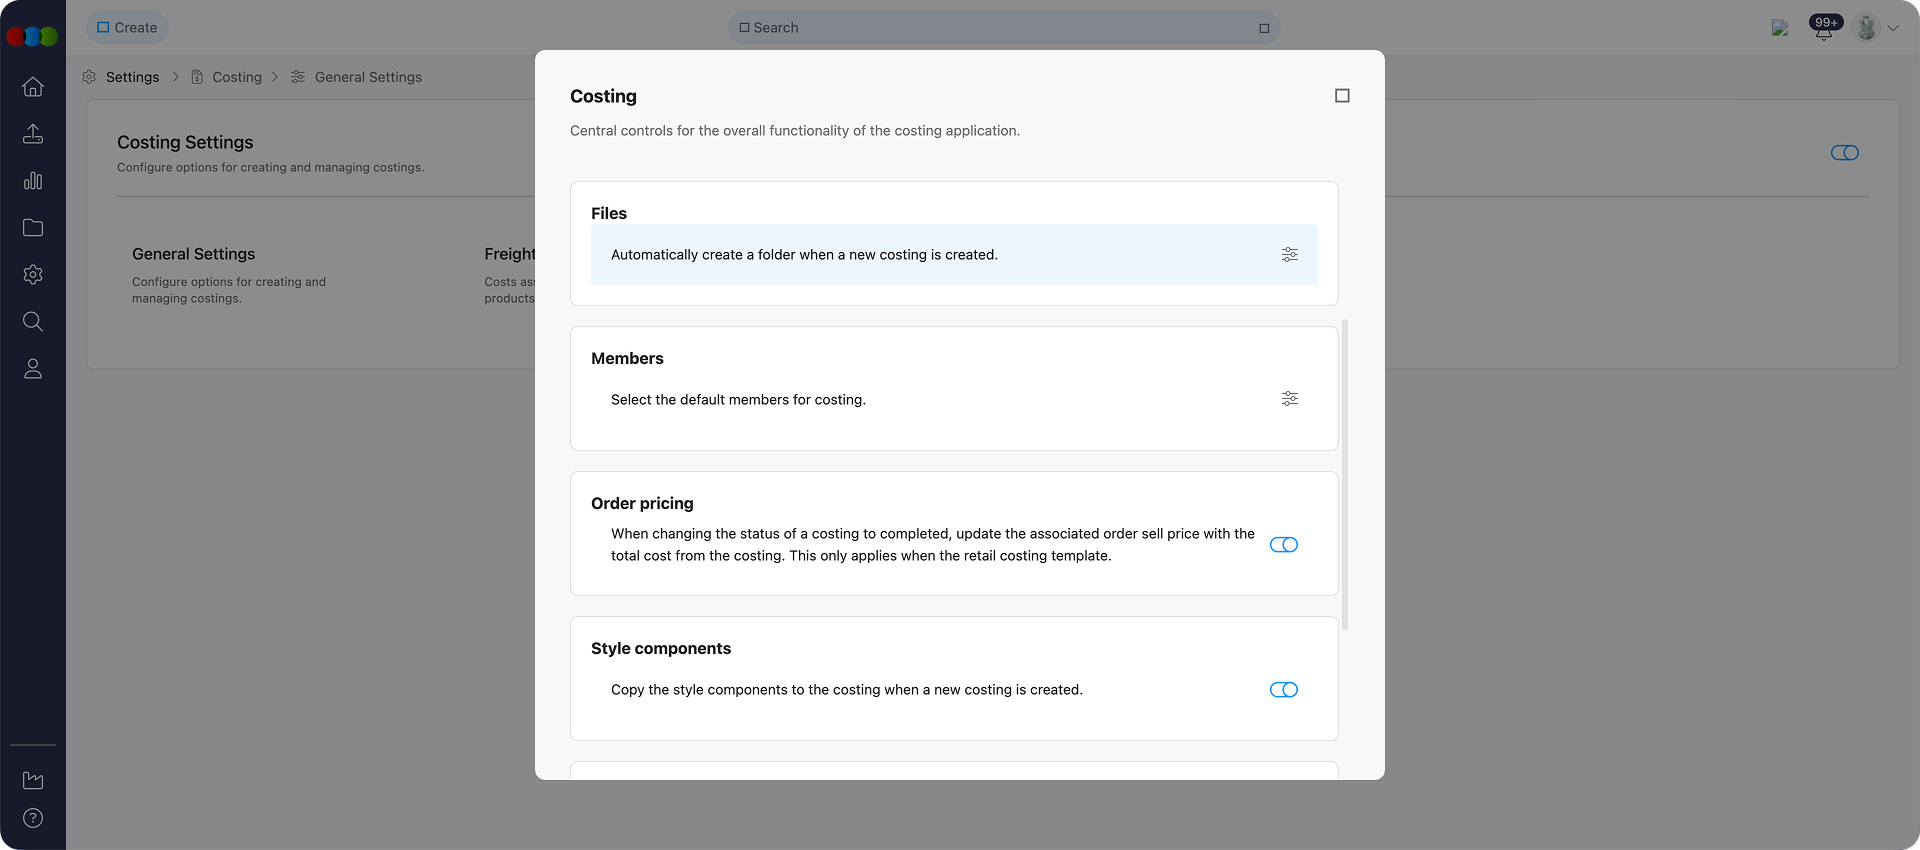Toggle the Costing Settings switch
This screenshot has height=850, width=1920.
(1844, 153)
